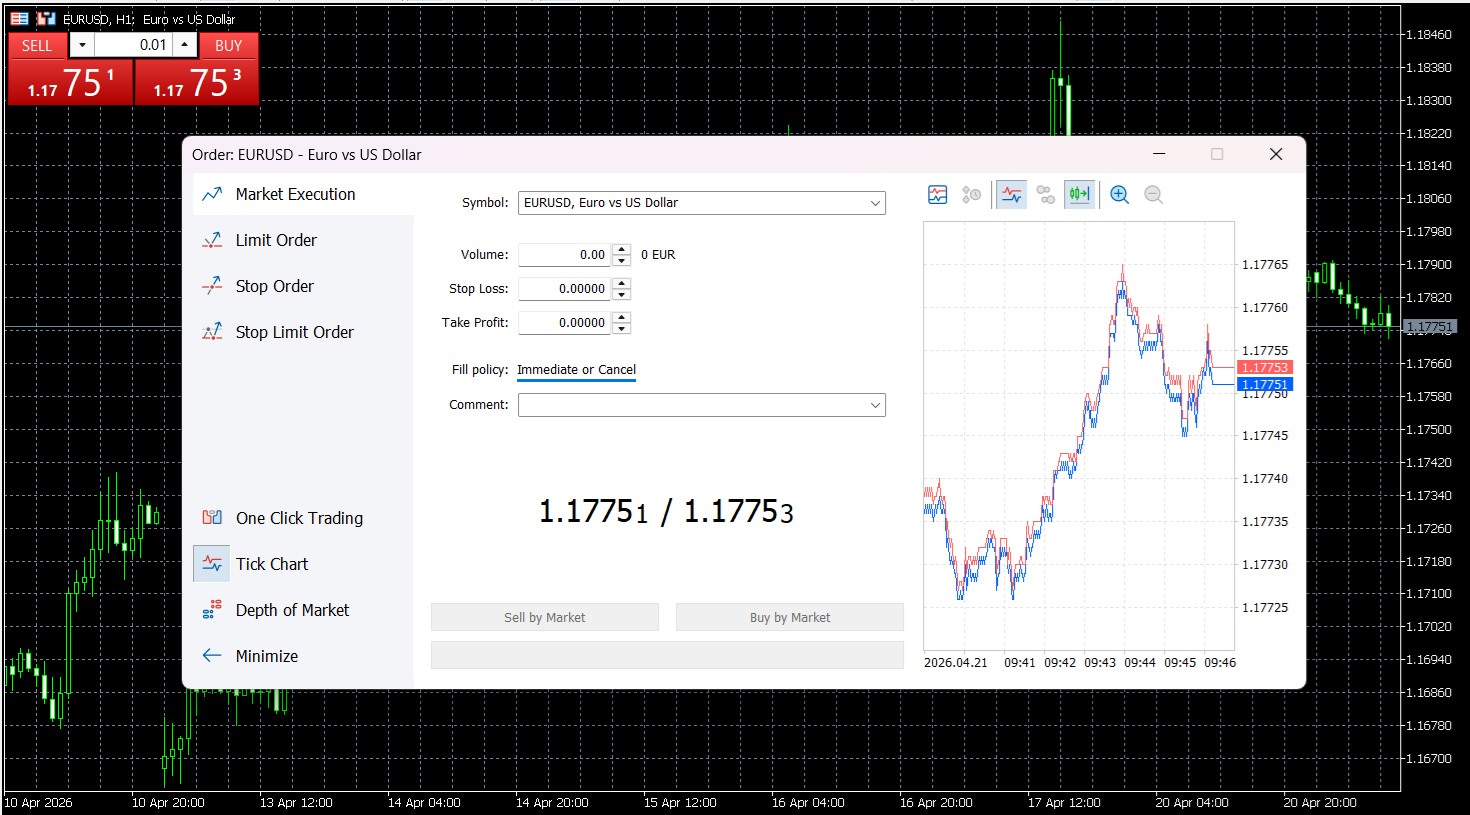Increase Take Profit with the up arrow
The image size is (1470, 815).
tap(621, 317)
